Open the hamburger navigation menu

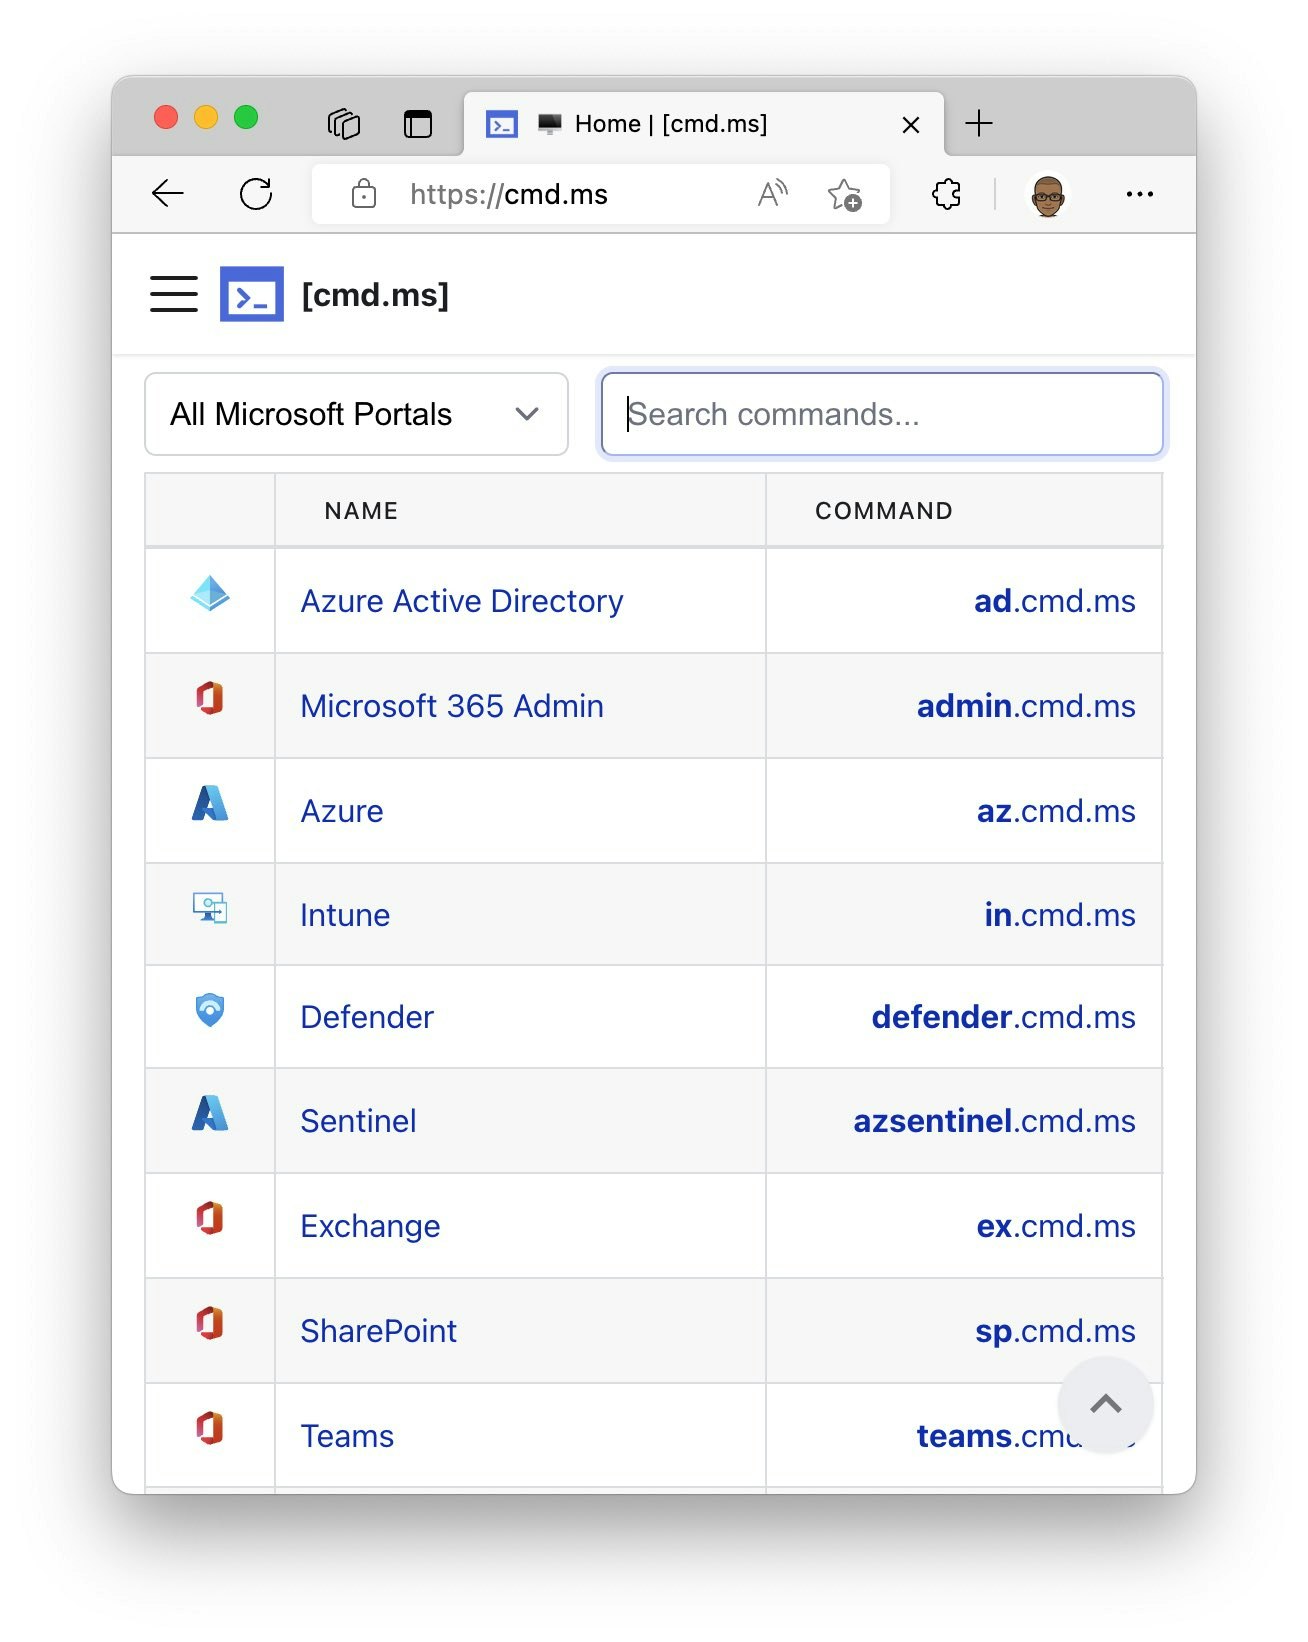tap(174, 294)
